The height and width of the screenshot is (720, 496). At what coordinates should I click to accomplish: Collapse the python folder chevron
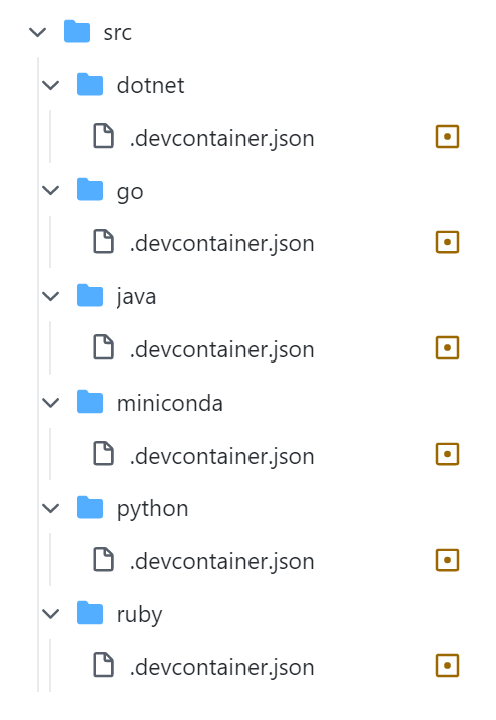tap(51, 508)
